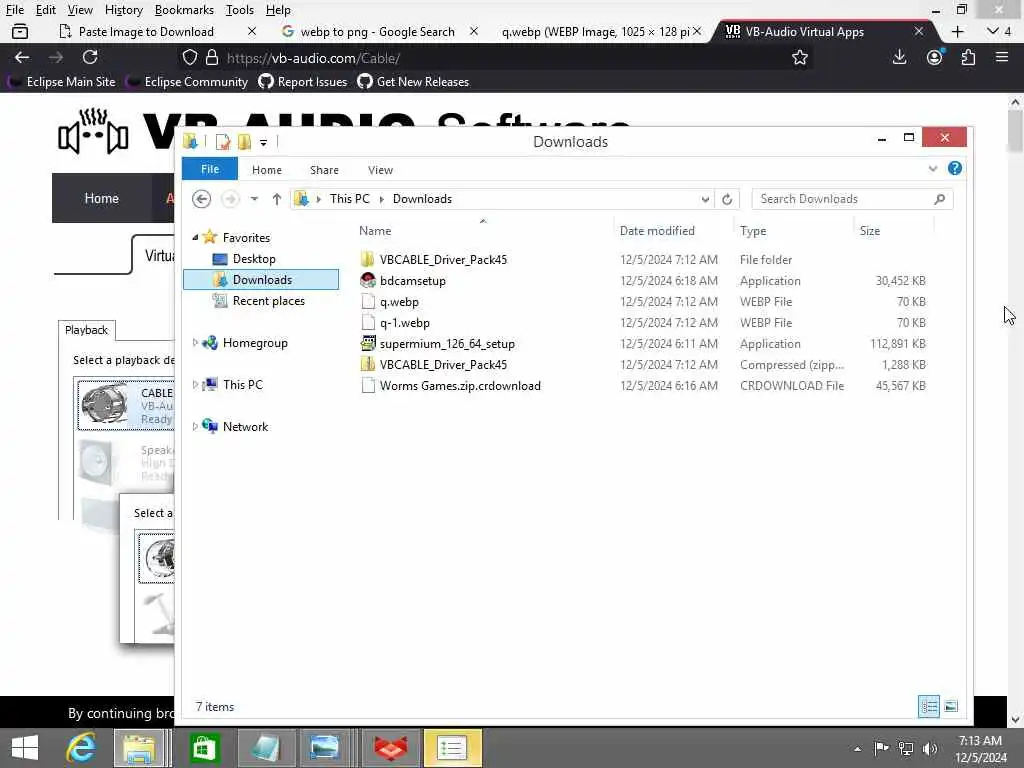Sort files by Date modified column
1024x768 pixels.
click(x=657, y=231)
